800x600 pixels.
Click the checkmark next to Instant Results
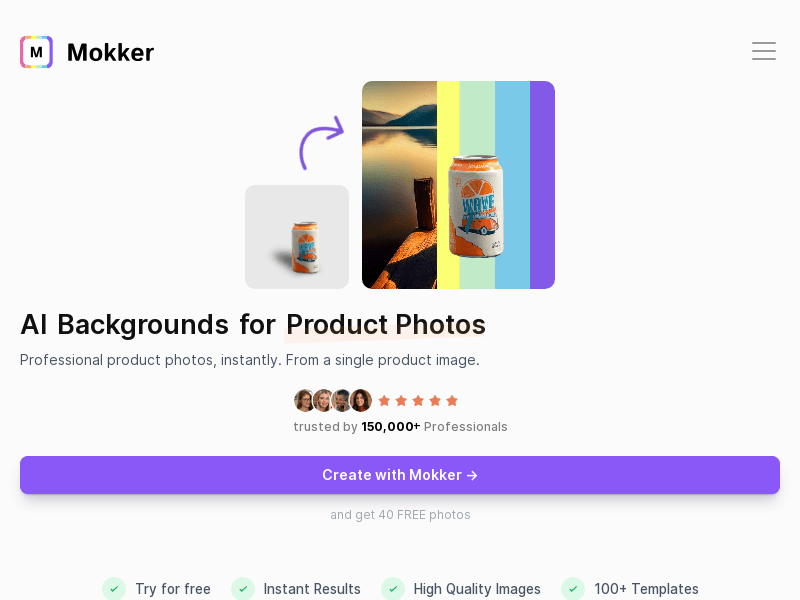[x=243, y=589]
